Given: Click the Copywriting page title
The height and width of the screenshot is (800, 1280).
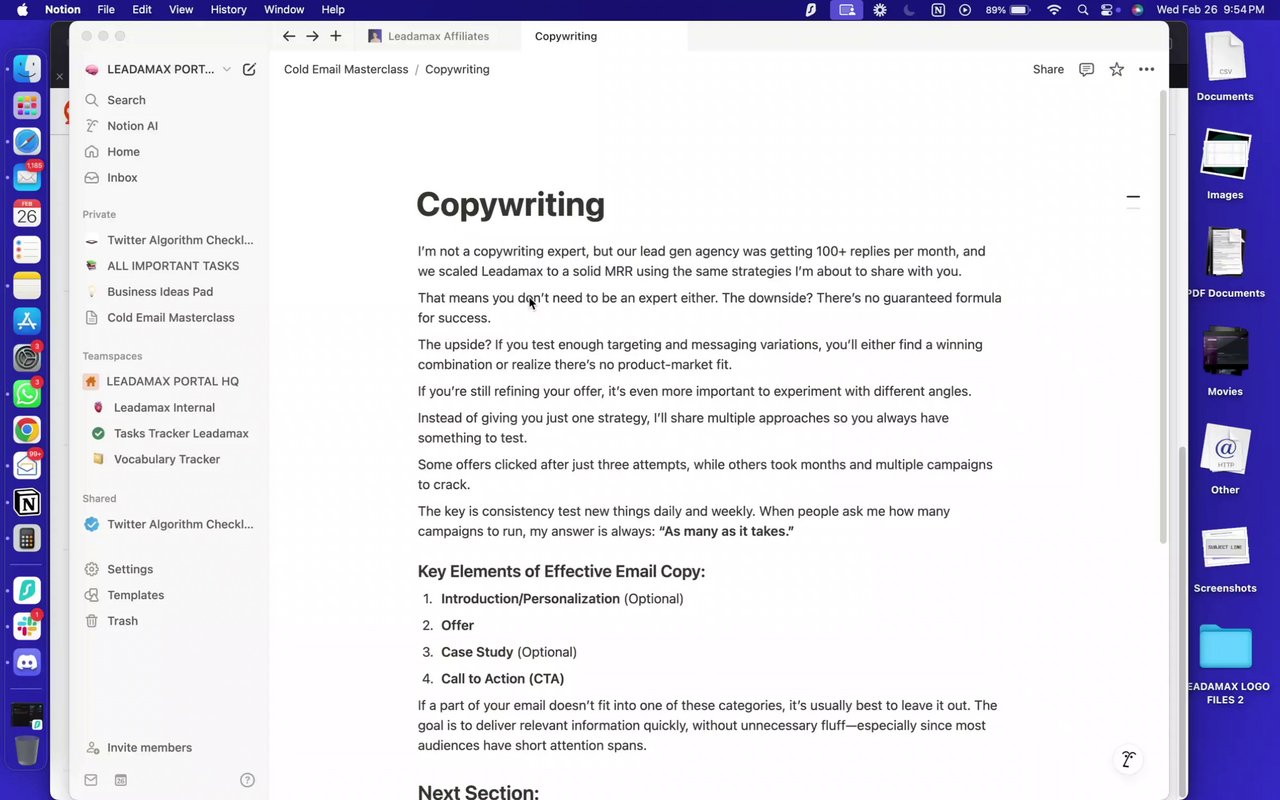Looking at the screenshot, I should [x=510, y=204].
